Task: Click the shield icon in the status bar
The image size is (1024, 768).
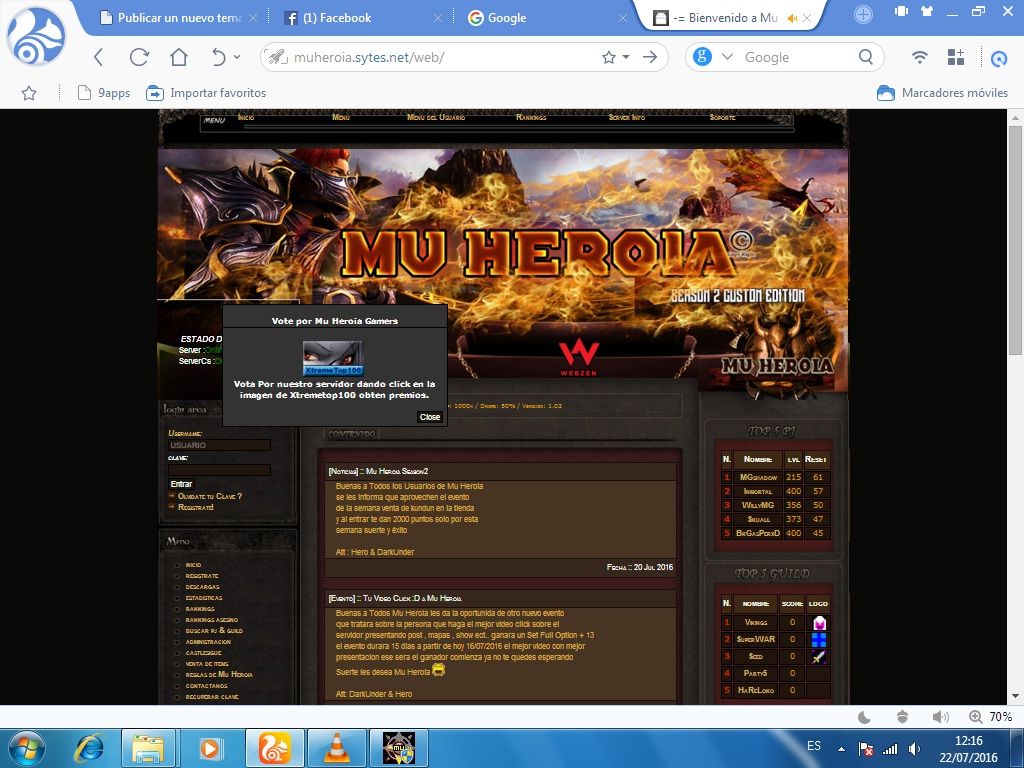Action: click(x=903, y=717)
